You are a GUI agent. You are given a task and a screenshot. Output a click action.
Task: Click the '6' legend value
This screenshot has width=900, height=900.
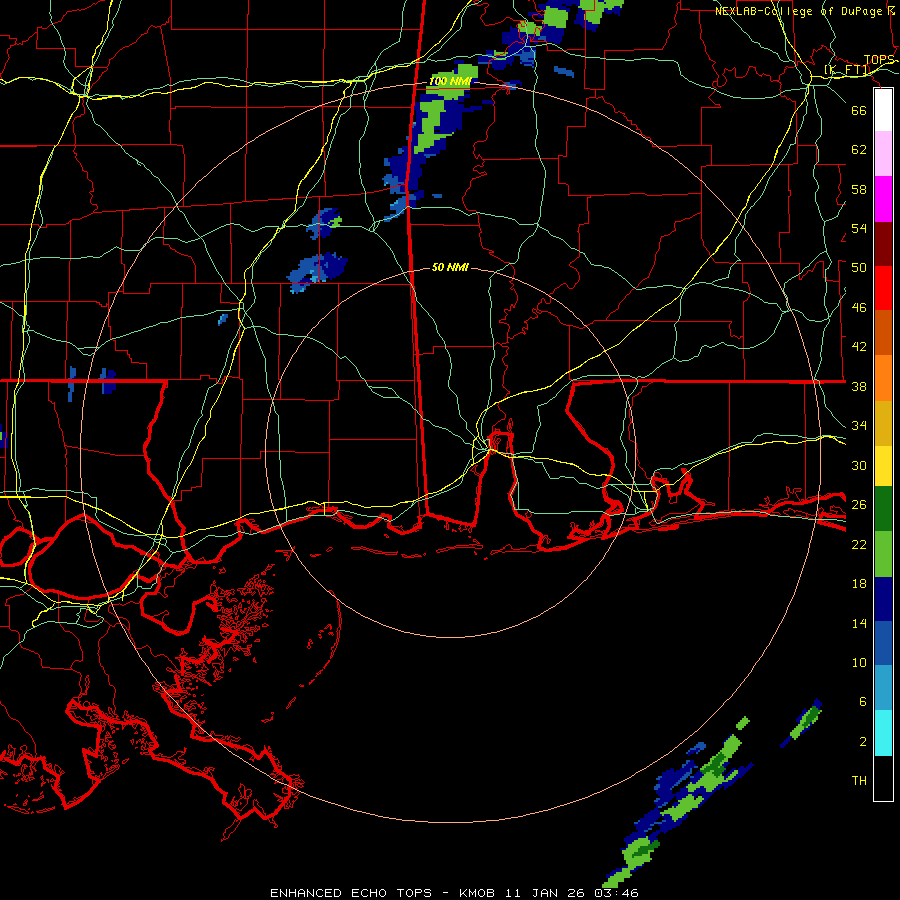click(863, 701)
